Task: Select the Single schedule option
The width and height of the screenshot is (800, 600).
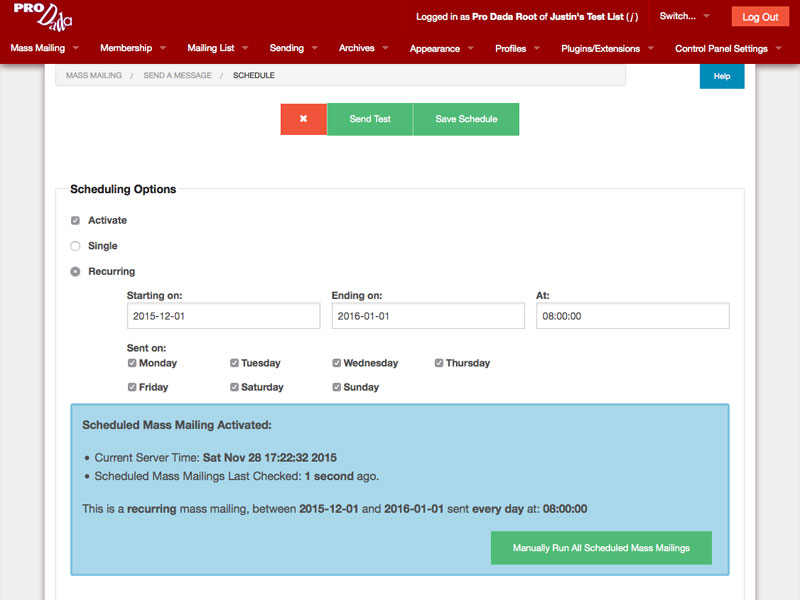Action: click(x=75, y=246)
